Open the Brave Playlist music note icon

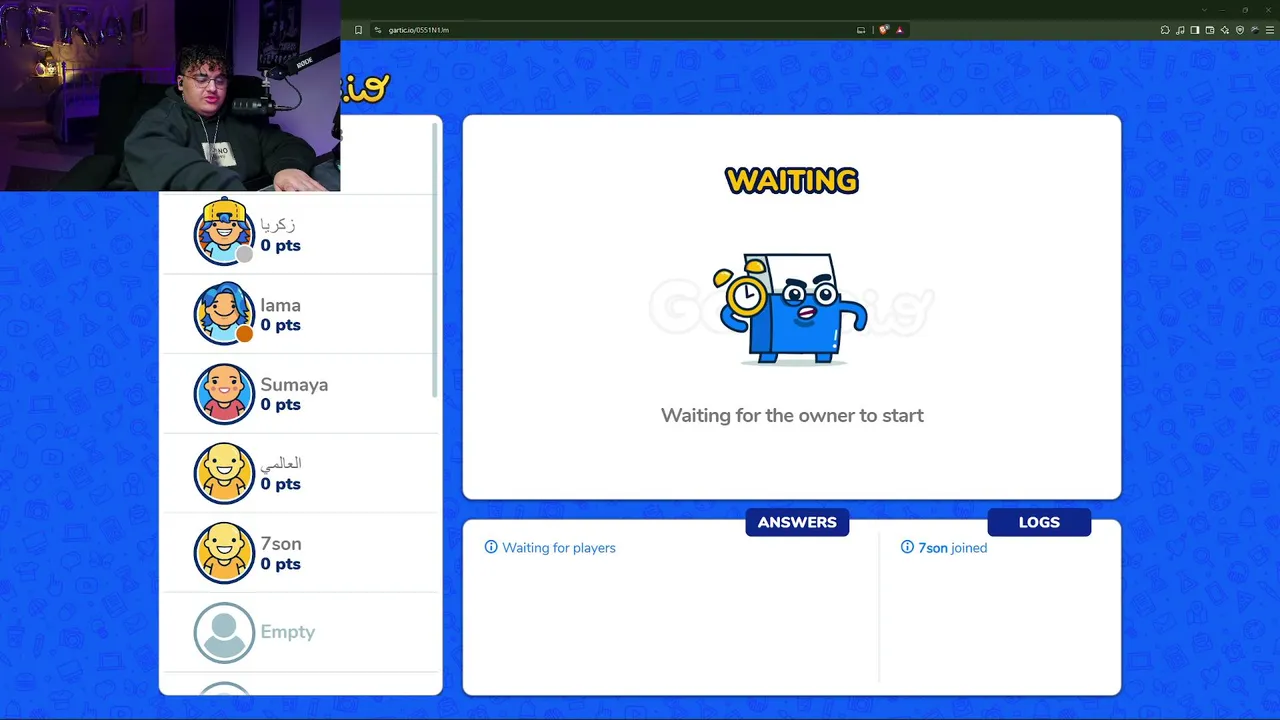click(1180, 30)
